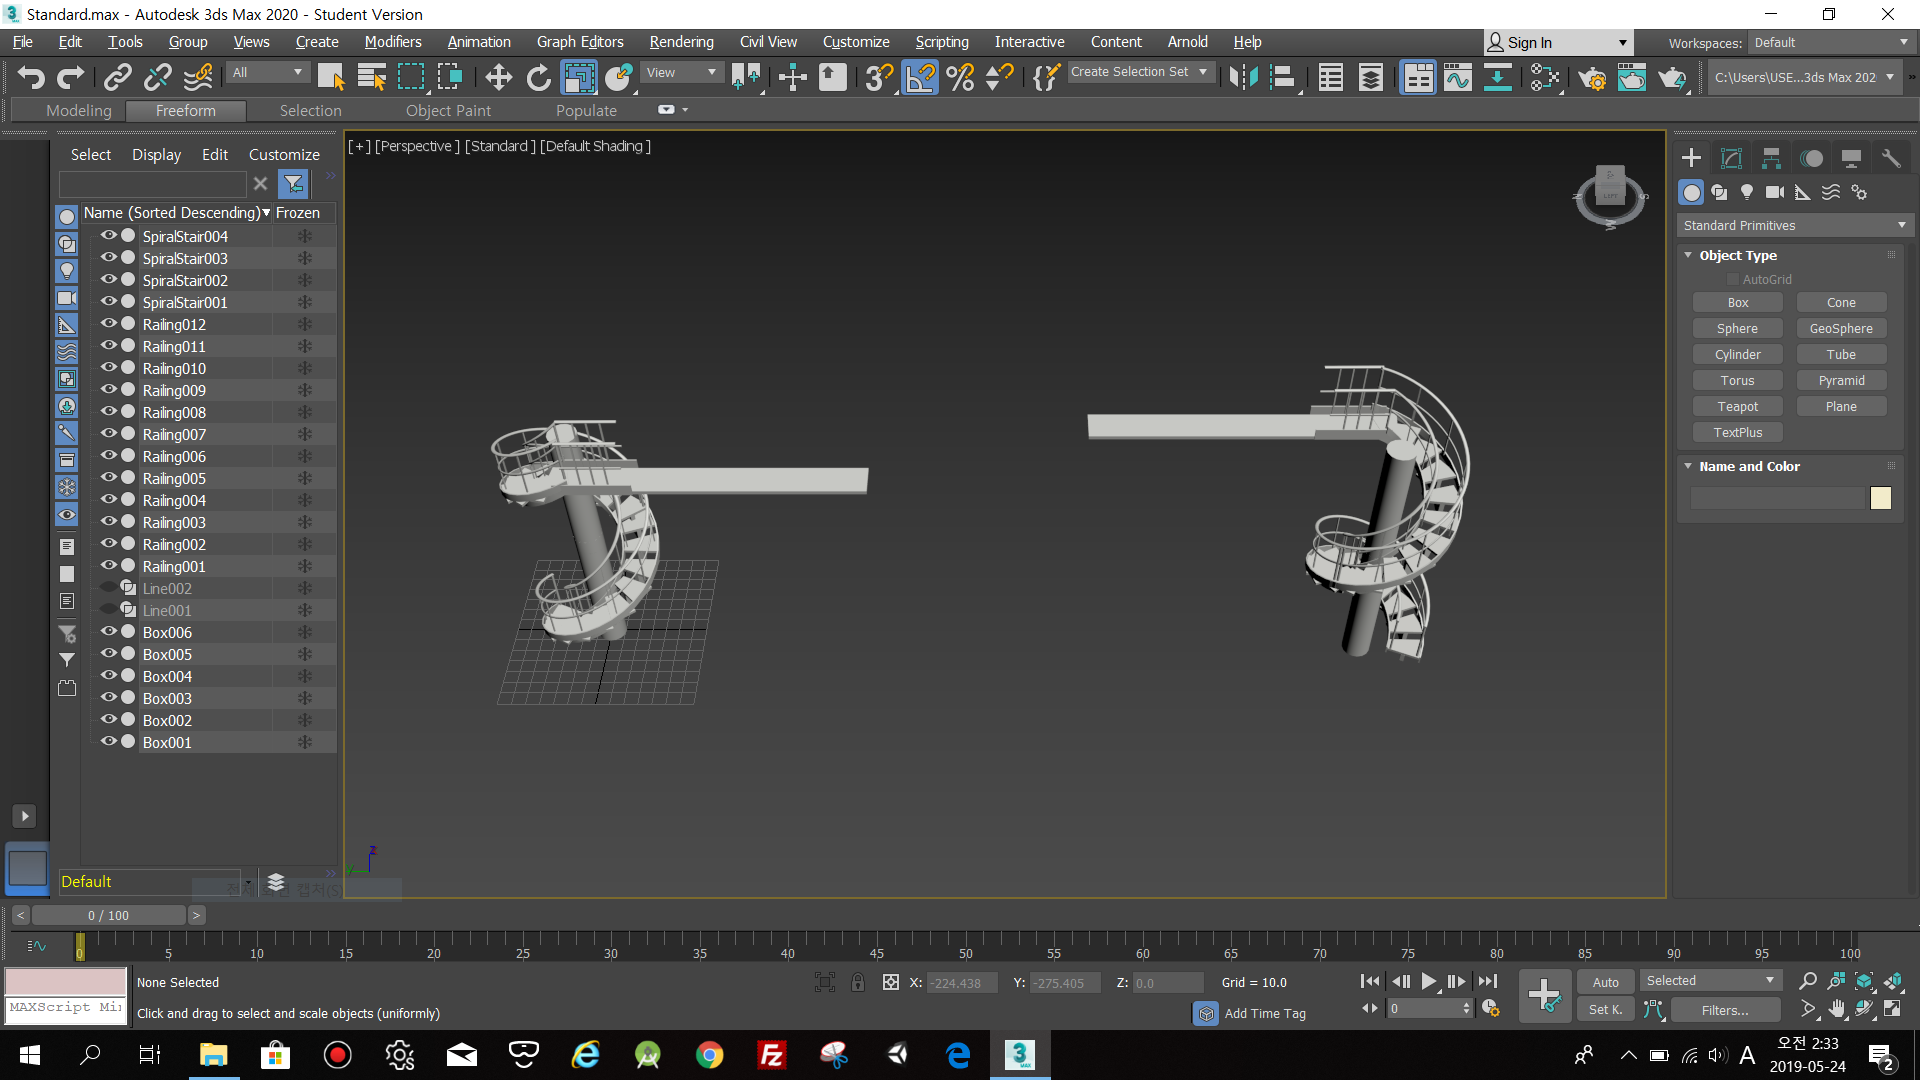This screenshot has height=1080, width=1920.
Task: Click the Lights category icon
Action: pyautogui.click(x=1746, y=192)
